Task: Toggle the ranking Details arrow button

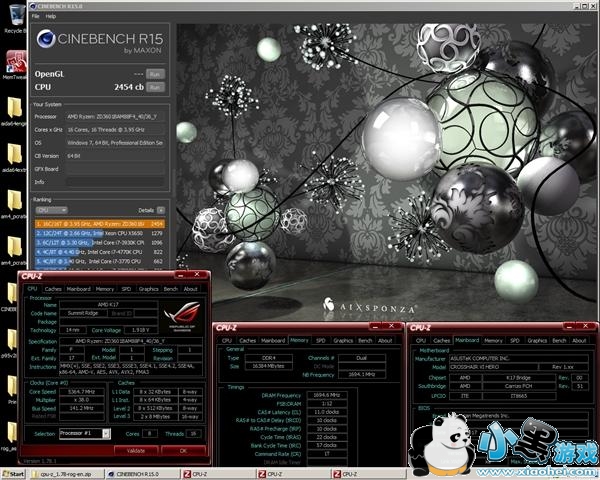Action: 160,211
